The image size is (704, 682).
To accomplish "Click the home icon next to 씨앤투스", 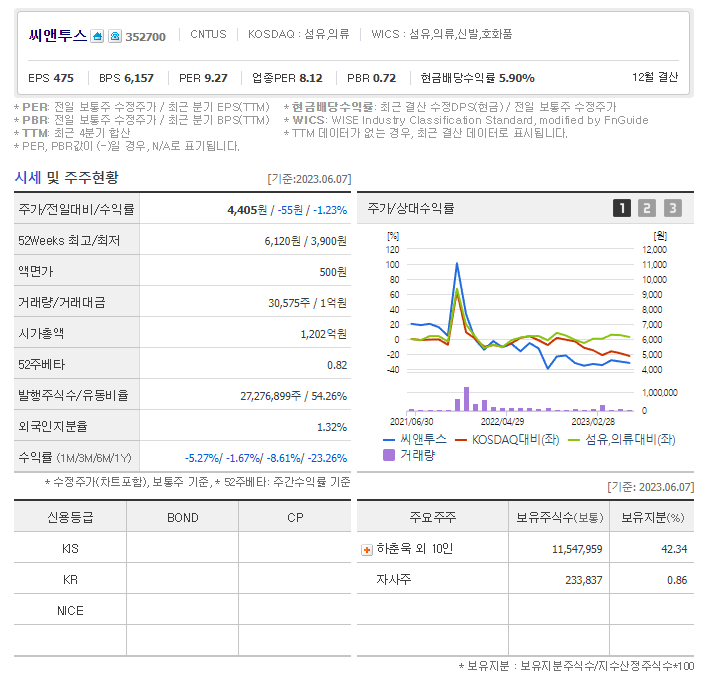I will [x=97, y=36].
